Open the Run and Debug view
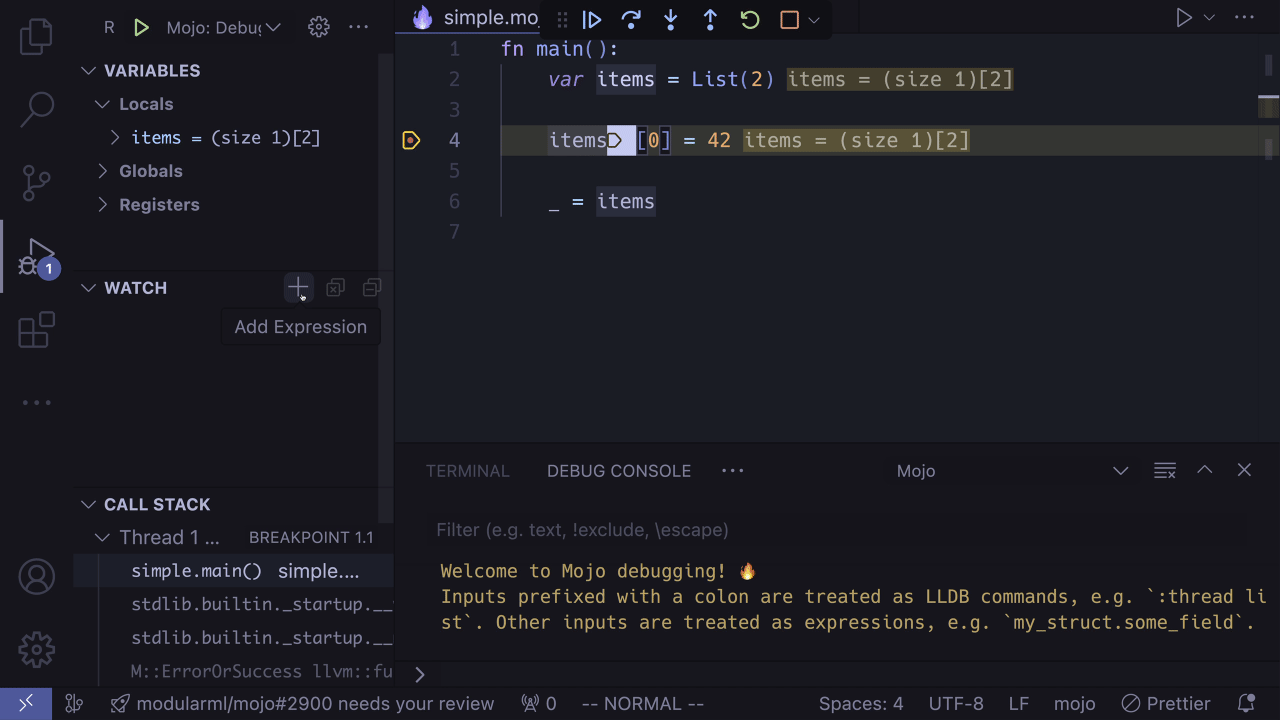This screenshot has height=720, width=1280. (x=37, y=257)
